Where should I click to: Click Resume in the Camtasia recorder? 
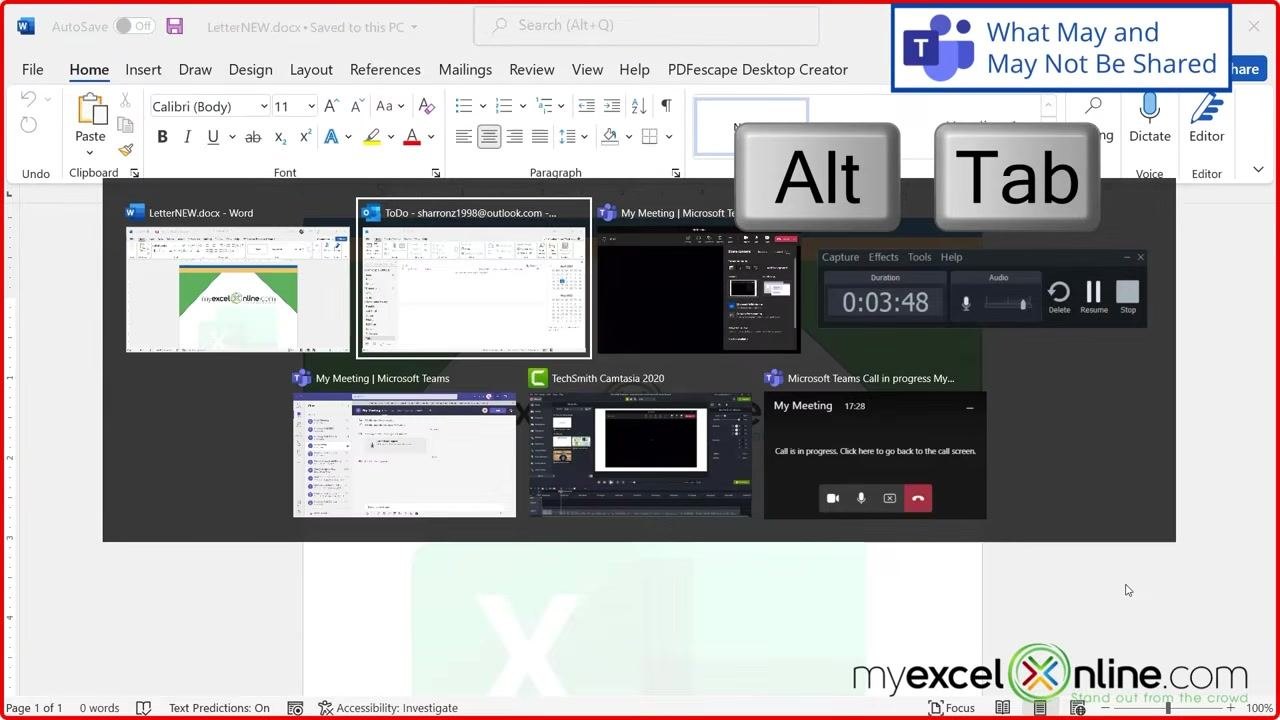coord(1094,297)
